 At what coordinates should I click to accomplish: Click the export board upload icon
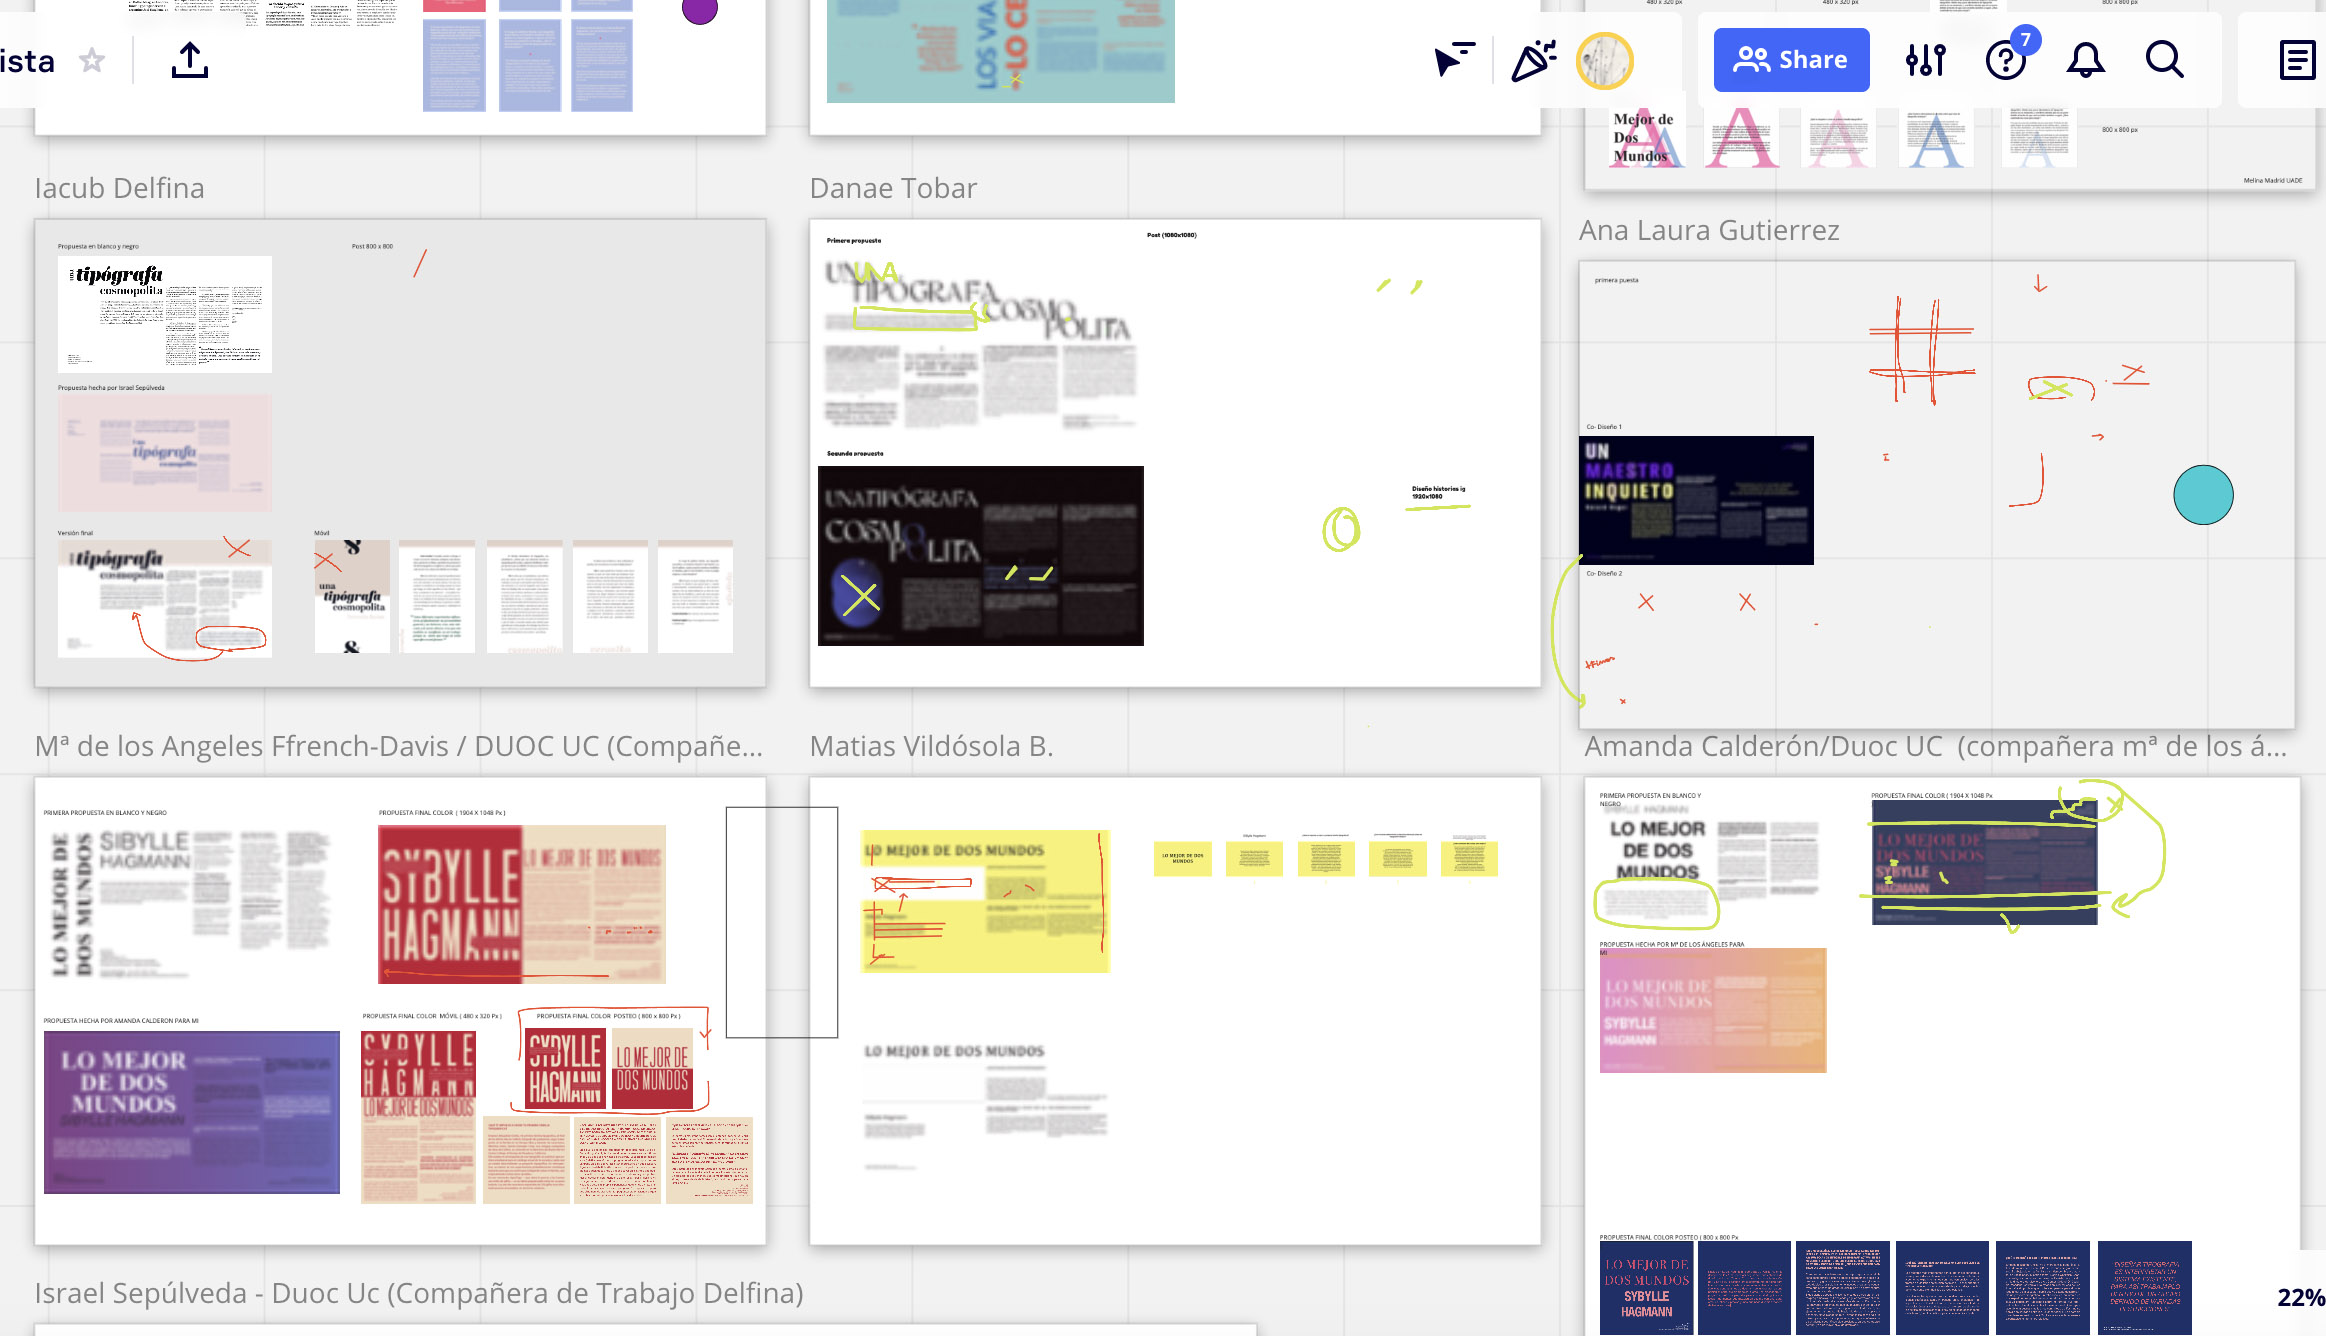click(190, 61)
